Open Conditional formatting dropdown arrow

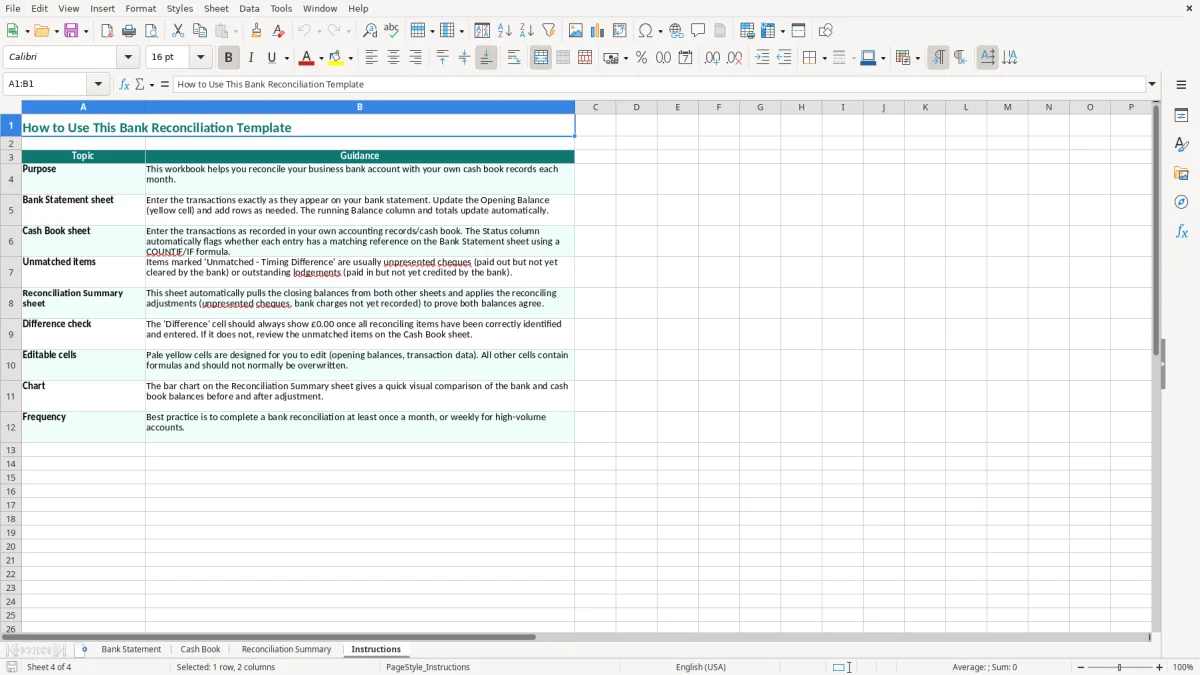tap(917, 58)
